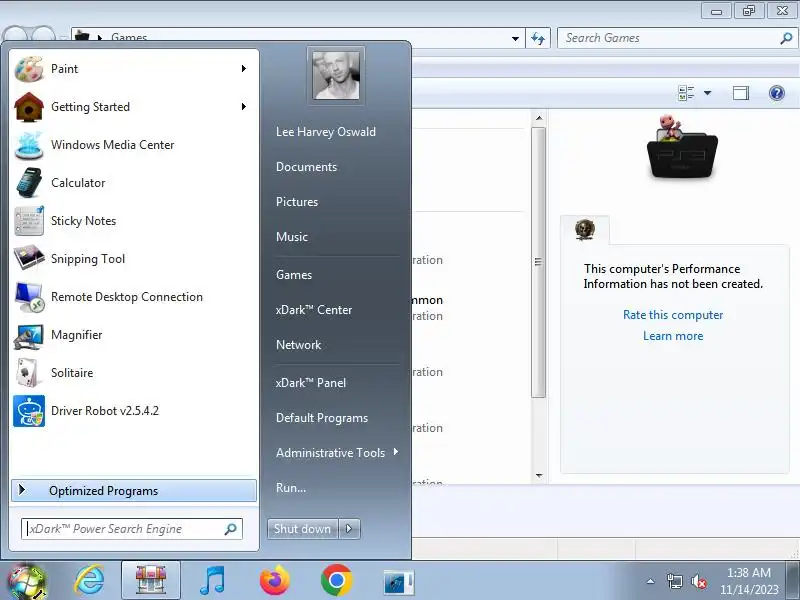The width and height of the screenshot is (800, 600).
Task: Open the clock showing 1:38 AM
Action: click(x=748, y=581)
